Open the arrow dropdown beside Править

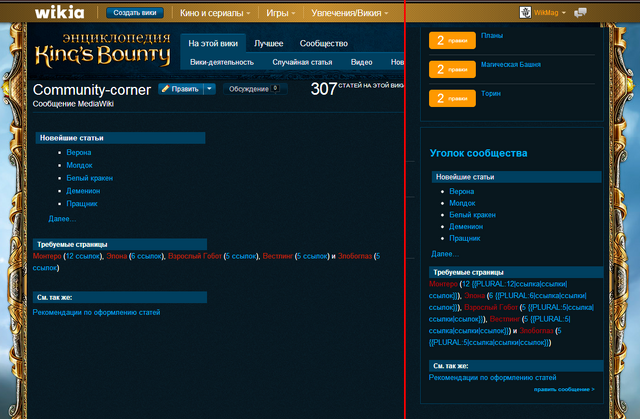(x=209, y=89)
